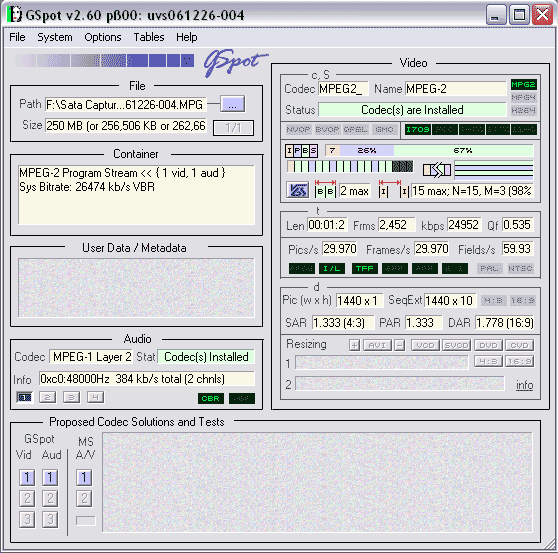This screenshot has height=553, width=558.
Task: Click the Container text MPEG-2 Program Stream
Action: point(122,173)
